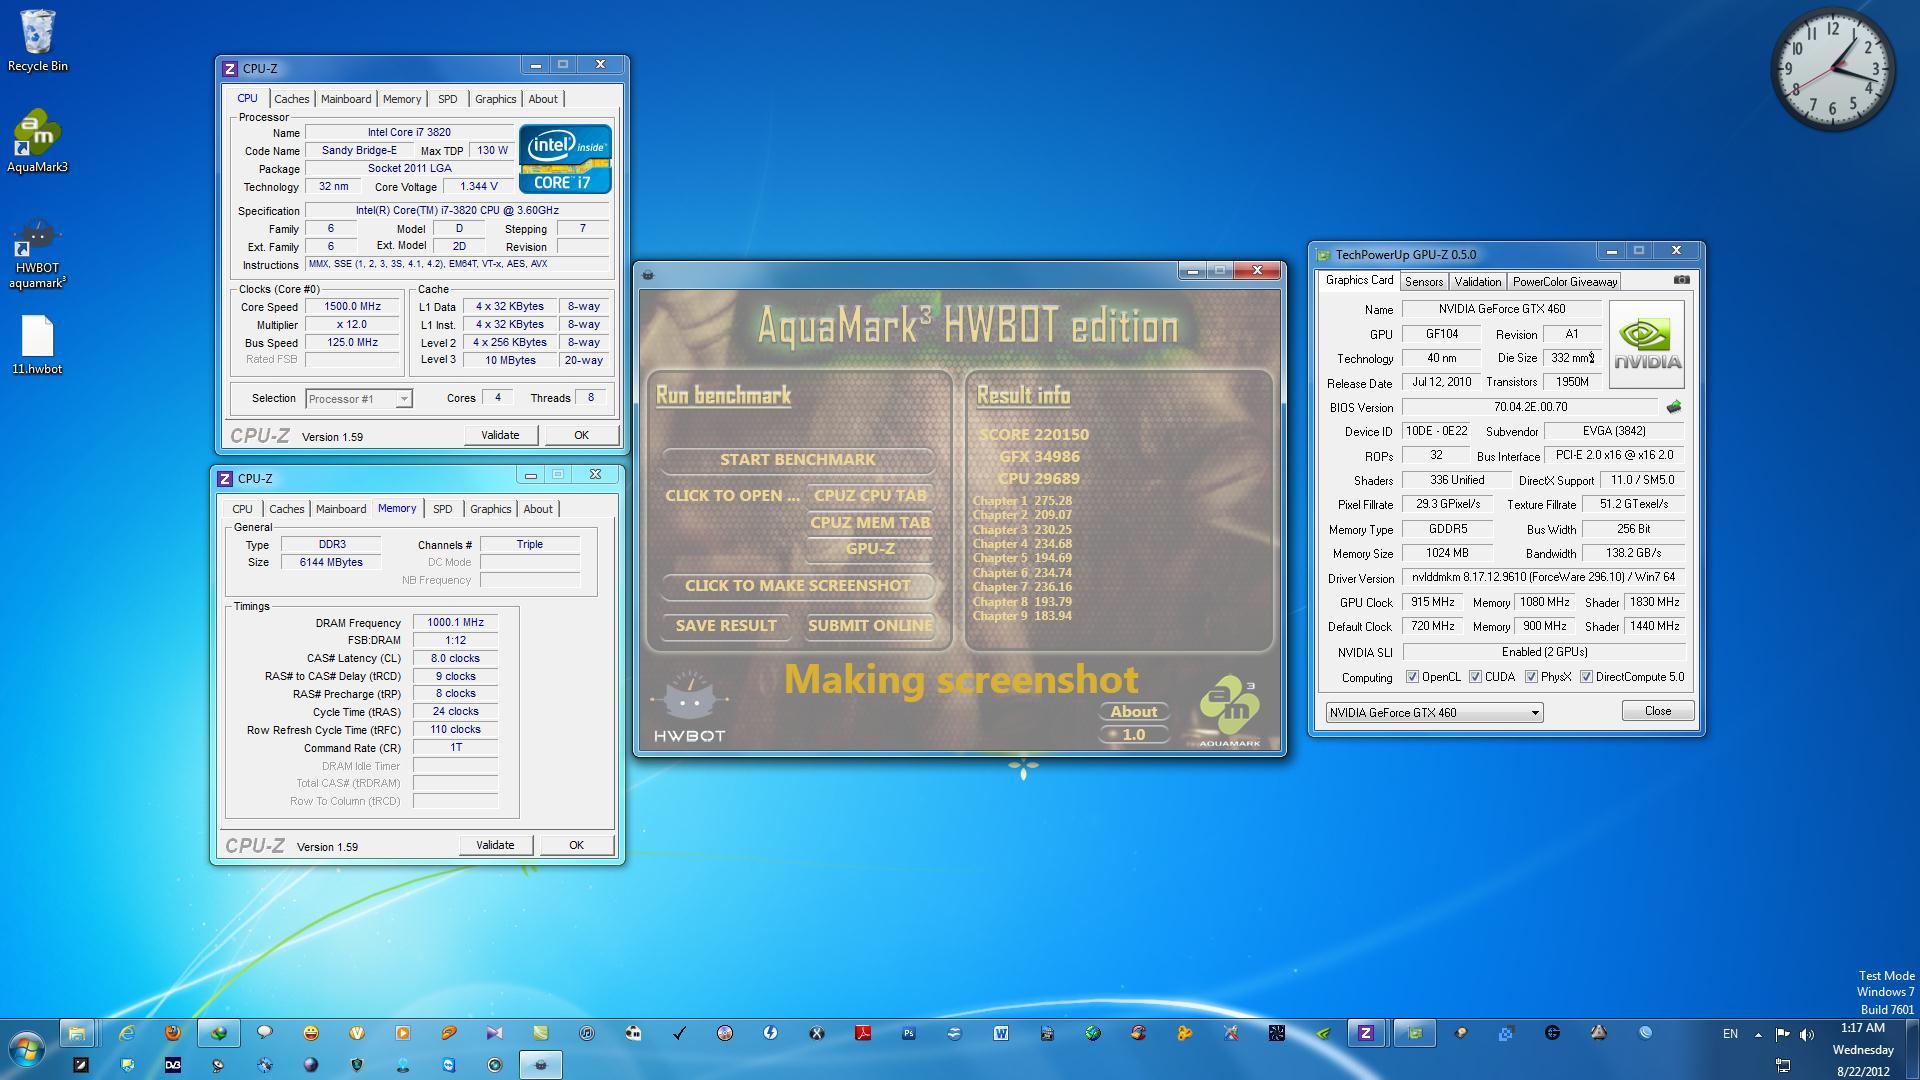
Task: Select About tab in bottom CPU-Z window
Action: coord(537,509)
